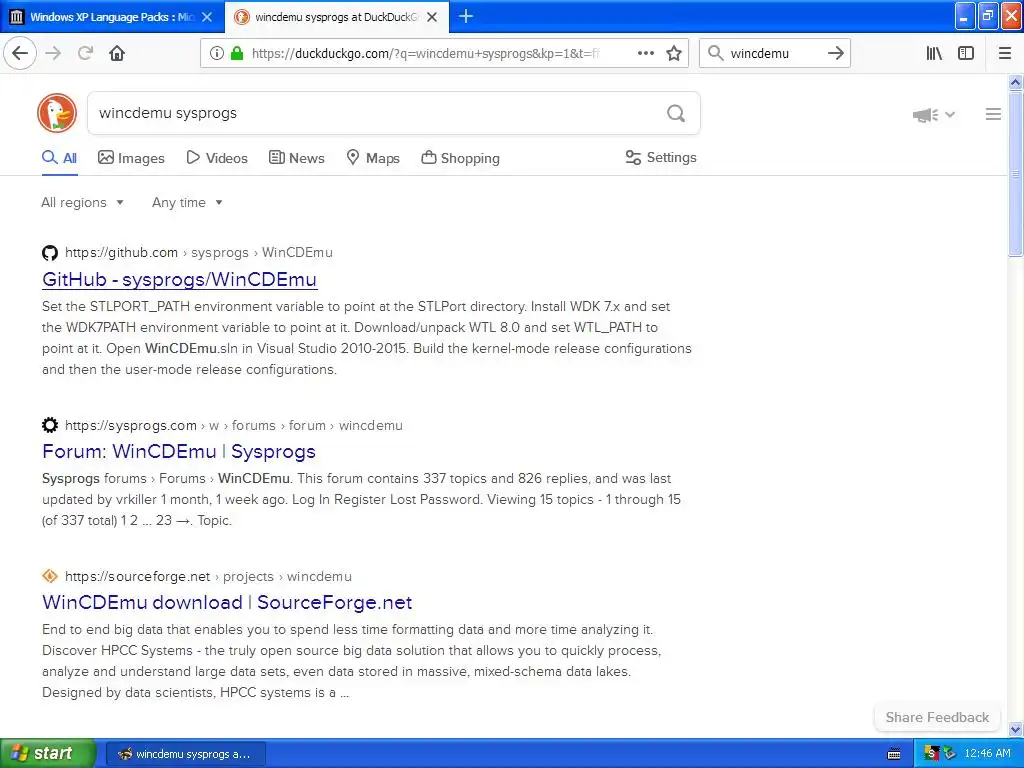Viewport: 1024px width, 768px height.
Task: Open the Windows Start menu
Action: tap(48, 753)
